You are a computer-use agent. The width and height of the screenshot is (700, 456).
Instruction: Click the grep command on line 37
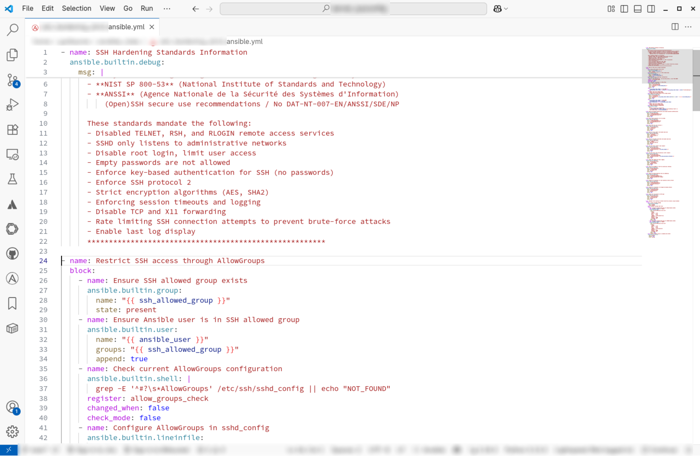tap(243, 389)
